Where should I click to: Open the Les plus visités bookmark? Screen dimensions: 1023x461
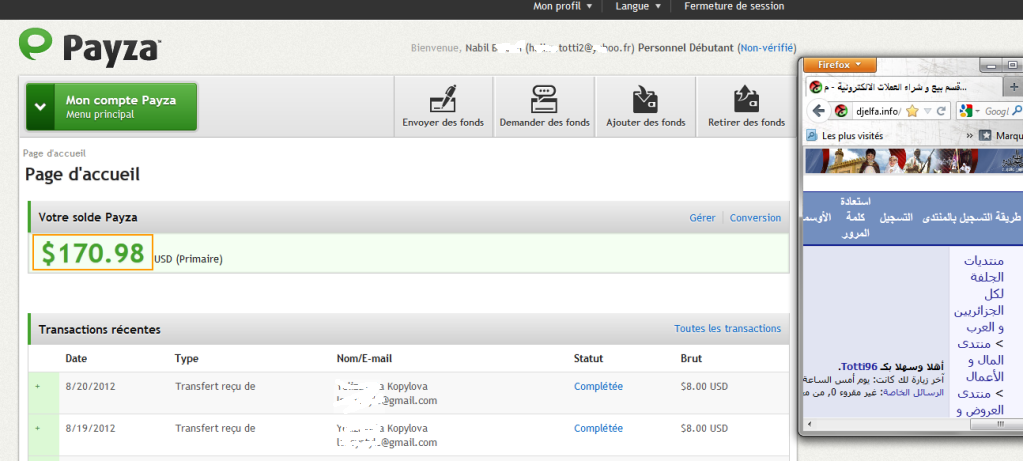(x=846, y=136)
